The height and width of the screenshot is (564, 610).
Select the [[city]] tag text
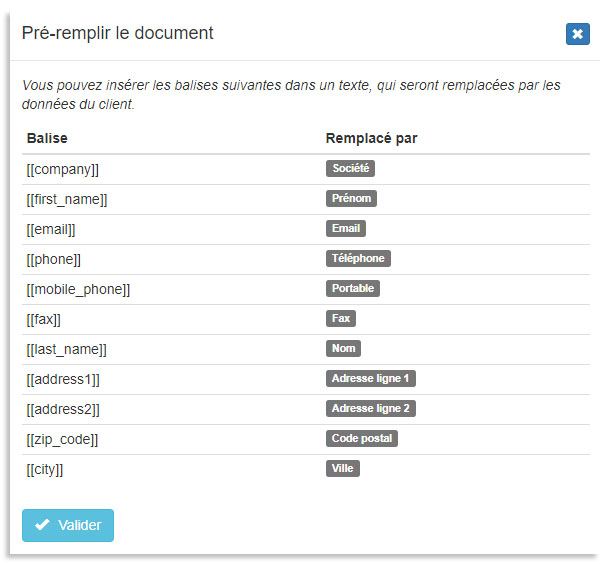pos(45,469)
